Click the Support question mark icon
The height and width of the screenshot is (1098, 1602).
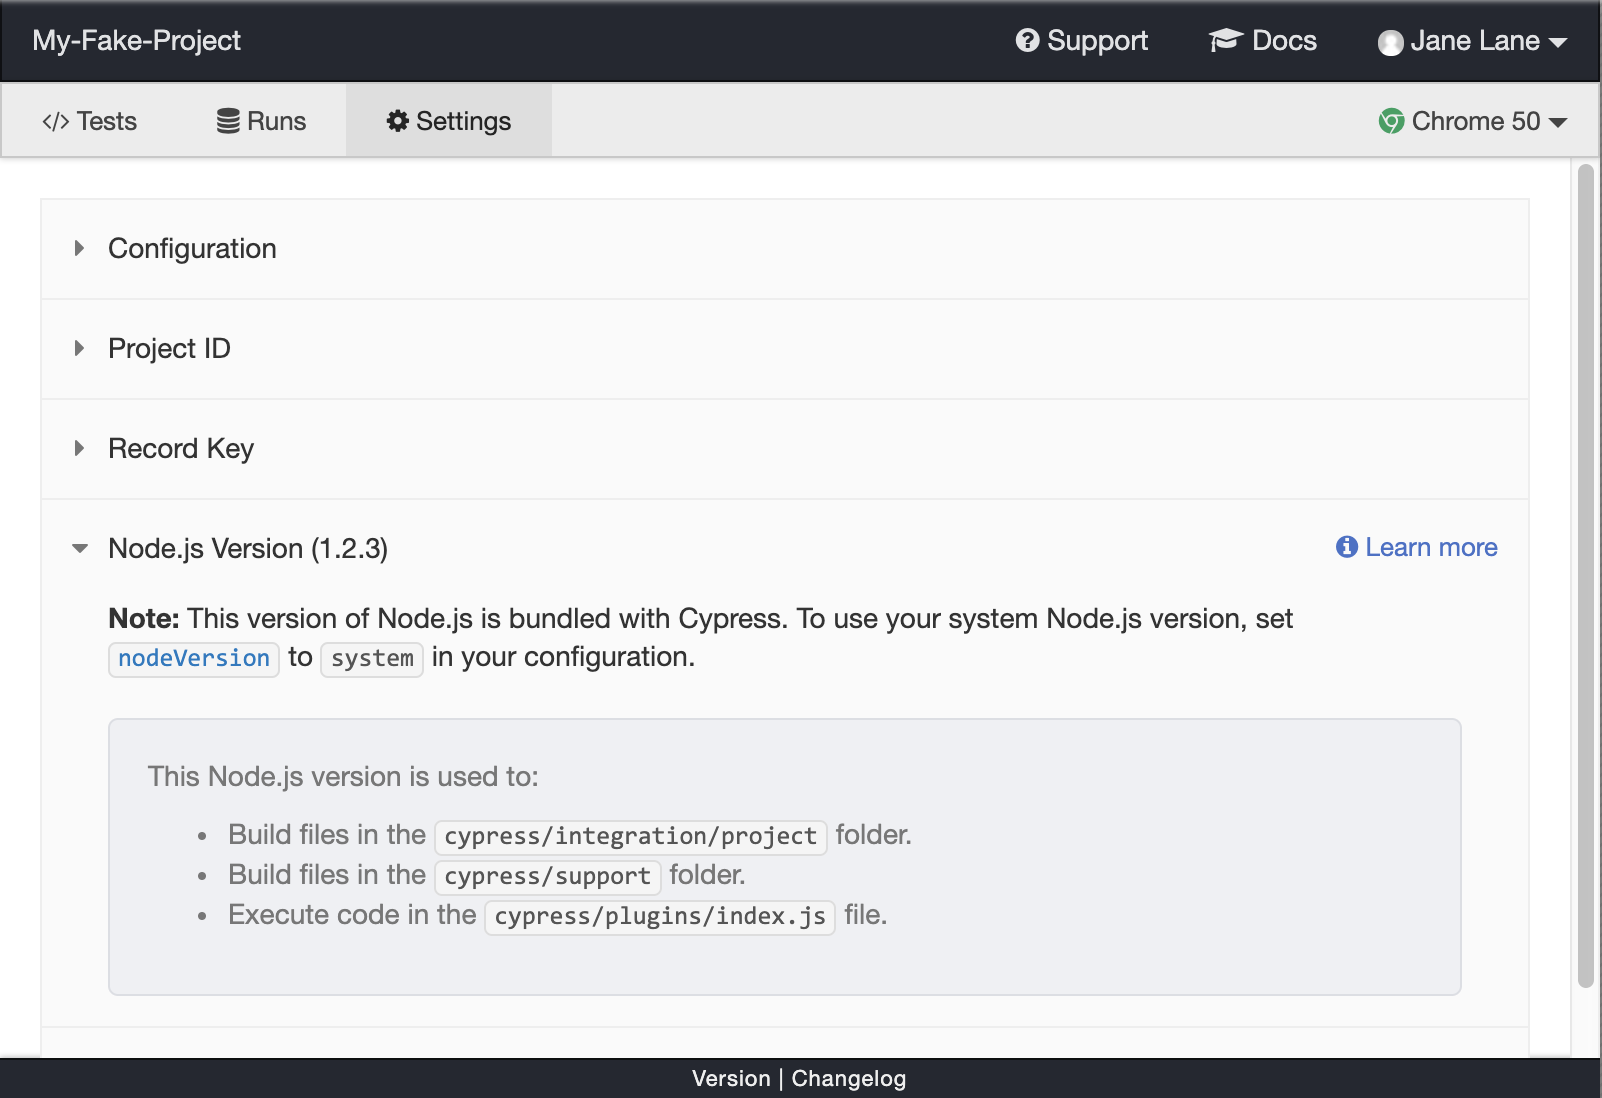[x=1027, y=41]
